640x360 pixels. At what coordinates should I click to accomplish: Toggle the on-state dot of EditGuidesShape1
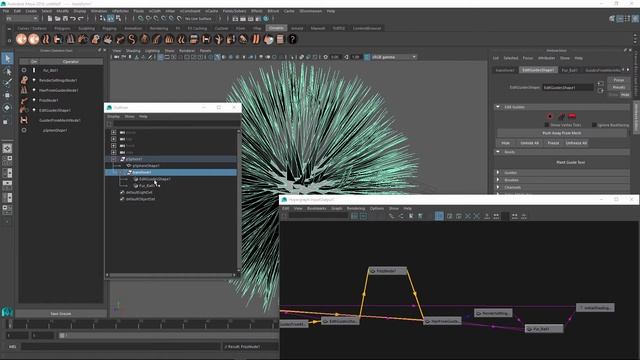[34, 110]
